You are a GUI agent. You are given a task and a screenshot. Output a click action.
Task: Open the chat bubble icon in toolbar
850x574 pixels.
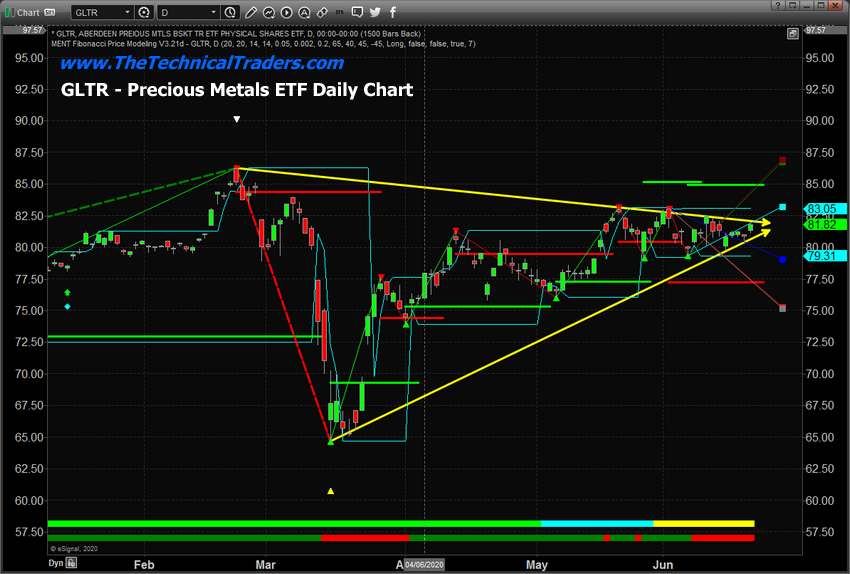[x=357, y=12]
